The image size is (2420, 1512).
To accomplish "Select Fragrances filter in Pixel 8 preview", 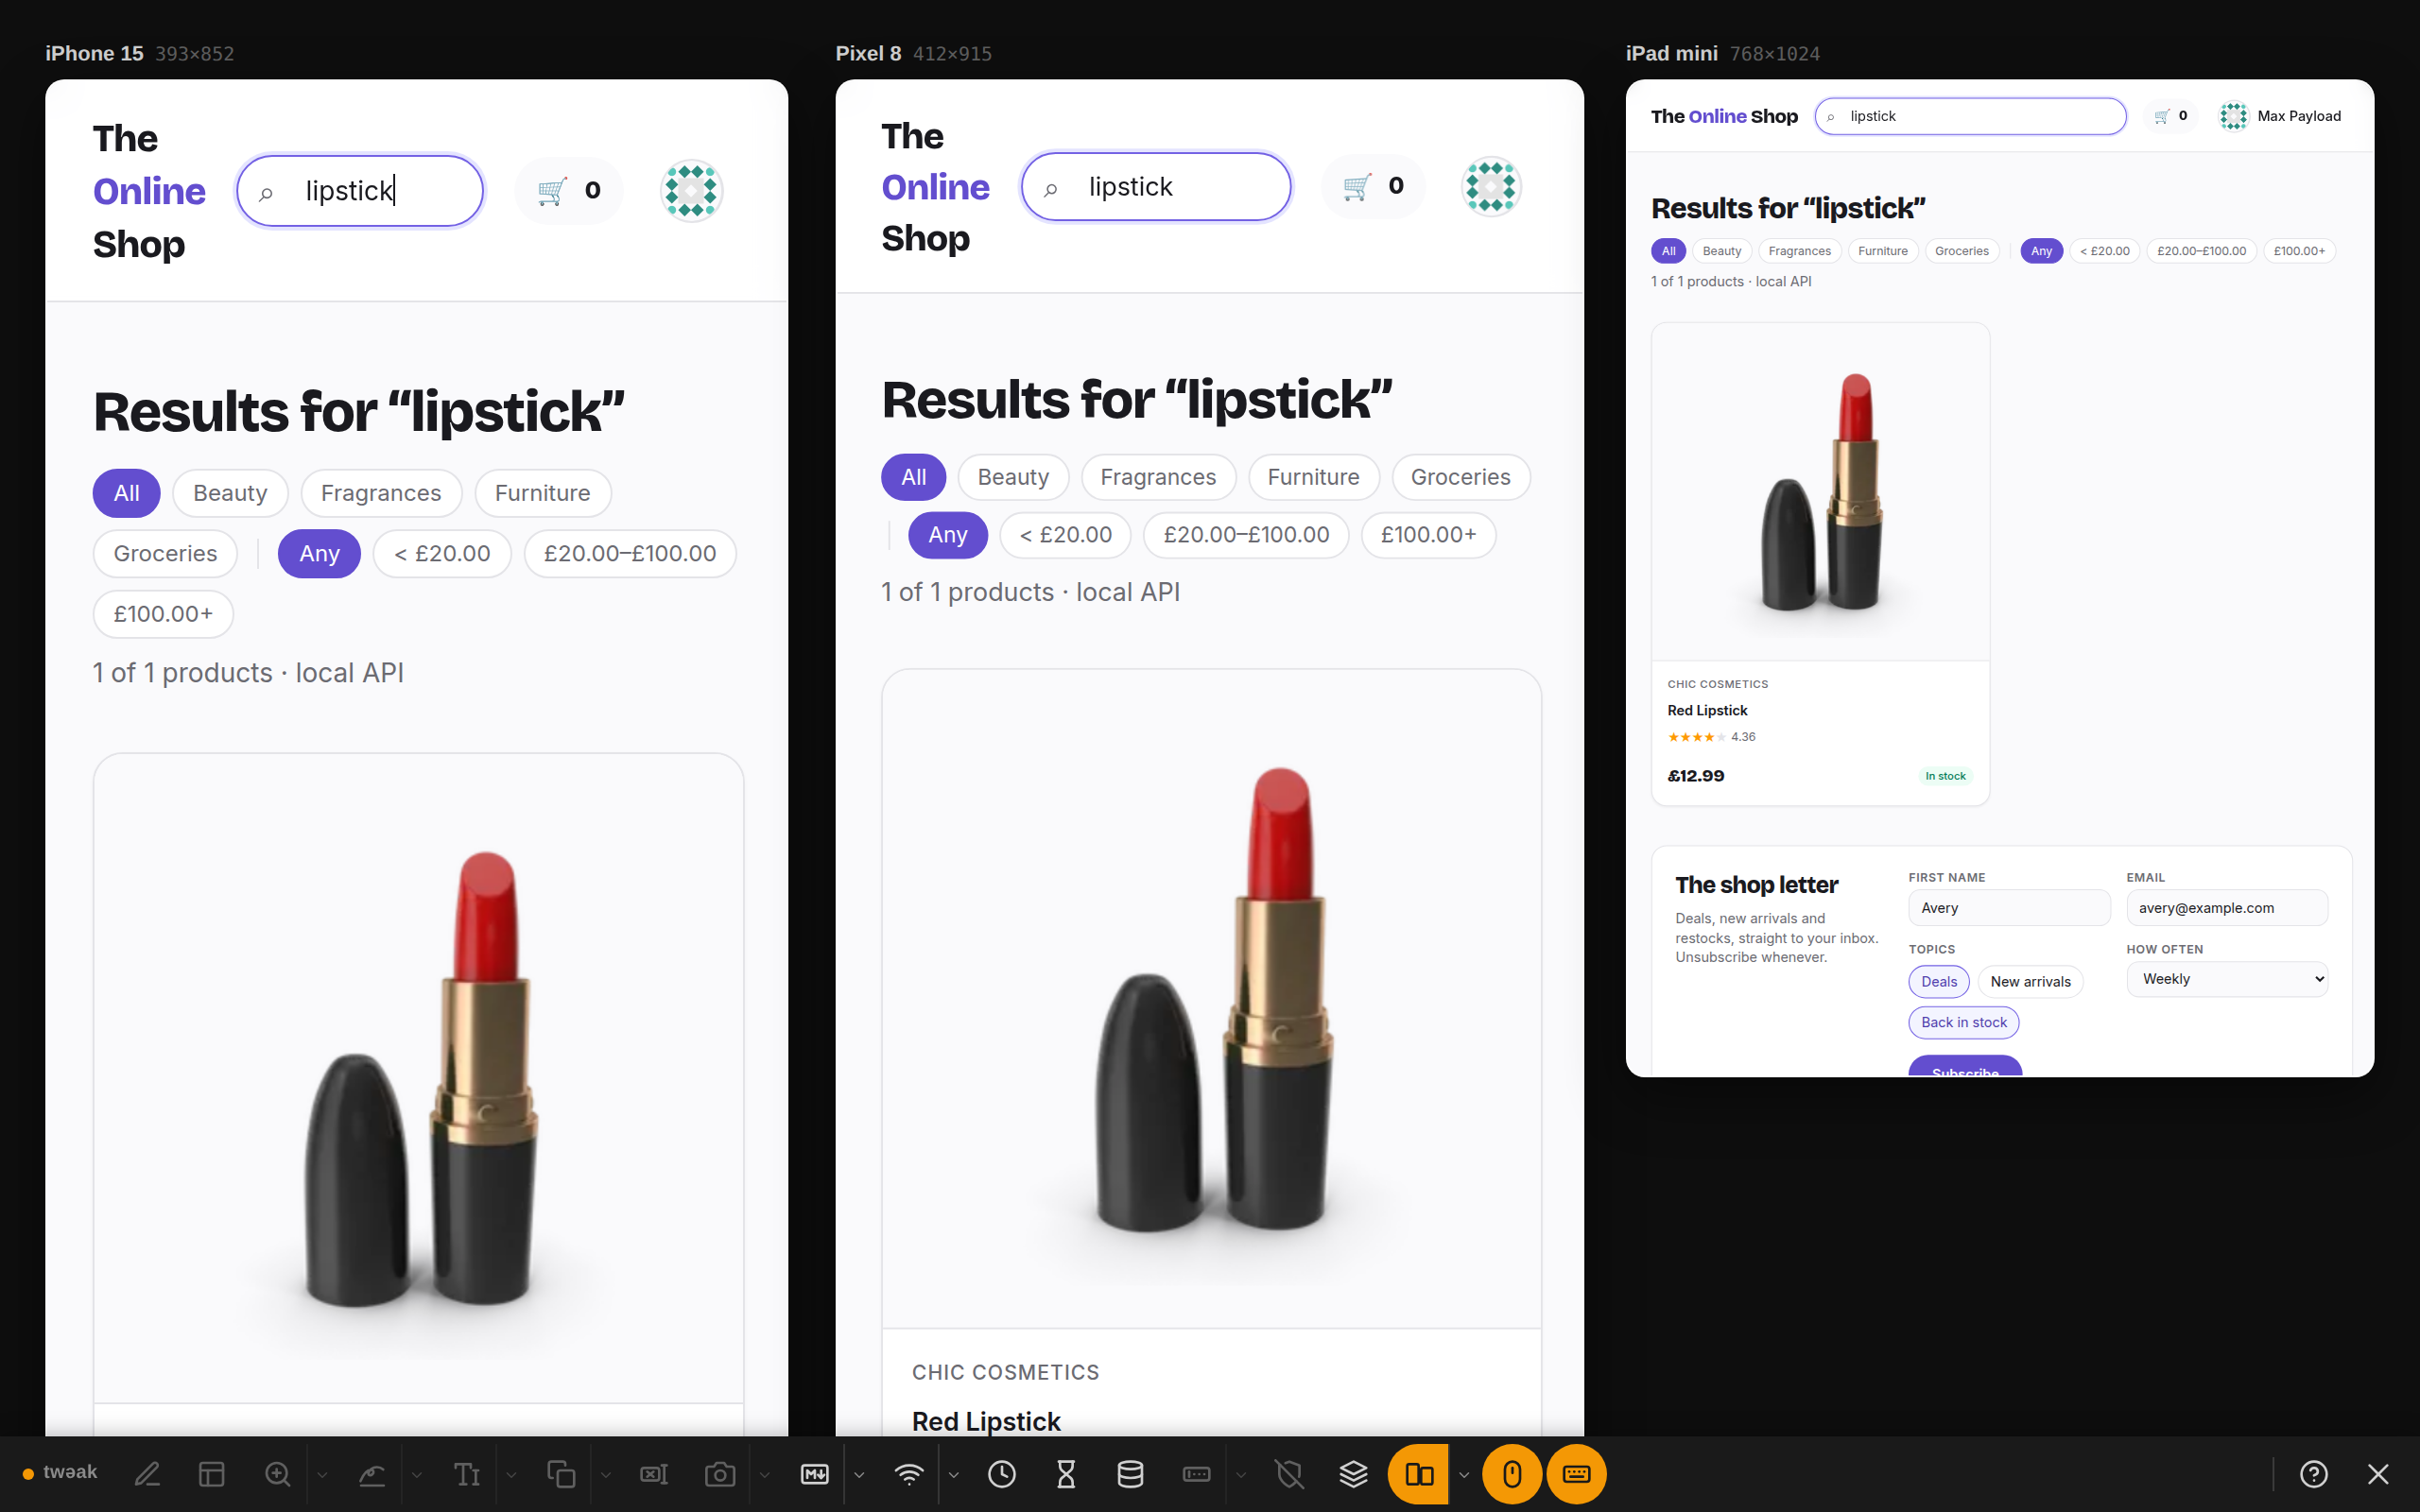I will (x=1158, y=477).
